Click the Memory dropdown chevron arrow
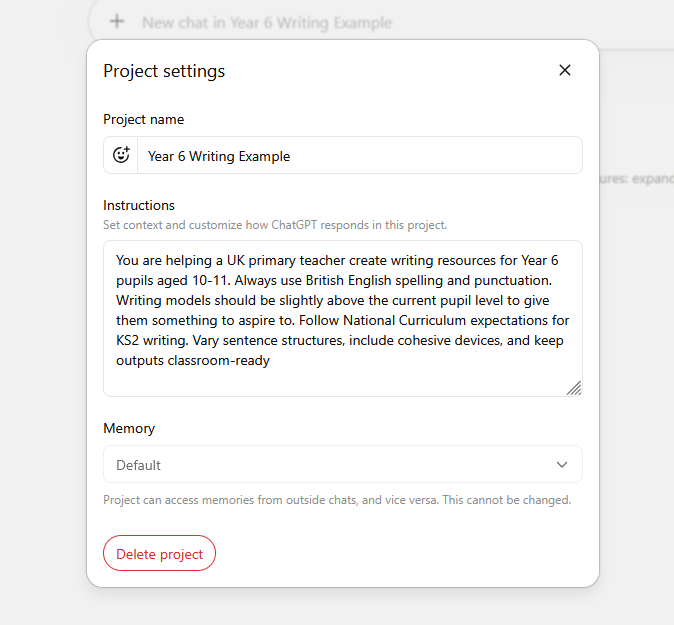674x625 pixels. [561, 465]
